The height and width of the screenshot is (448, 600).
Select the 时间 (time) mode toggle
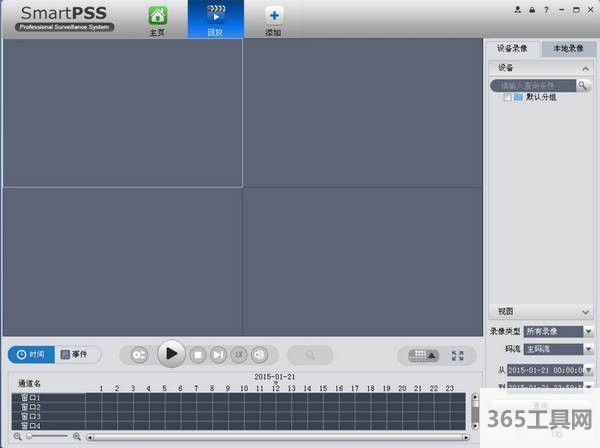[x=30, y=355]
